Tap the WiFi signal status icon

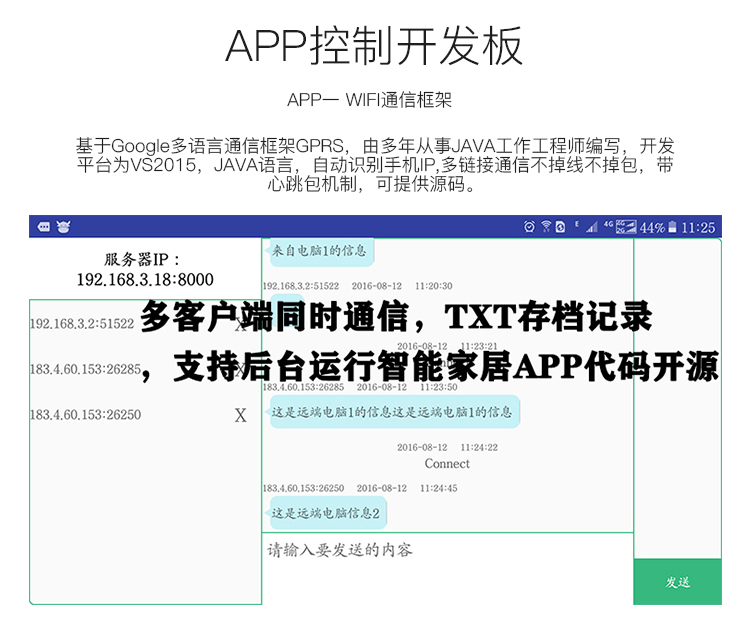pyautogui.click(x=546, y=227)
